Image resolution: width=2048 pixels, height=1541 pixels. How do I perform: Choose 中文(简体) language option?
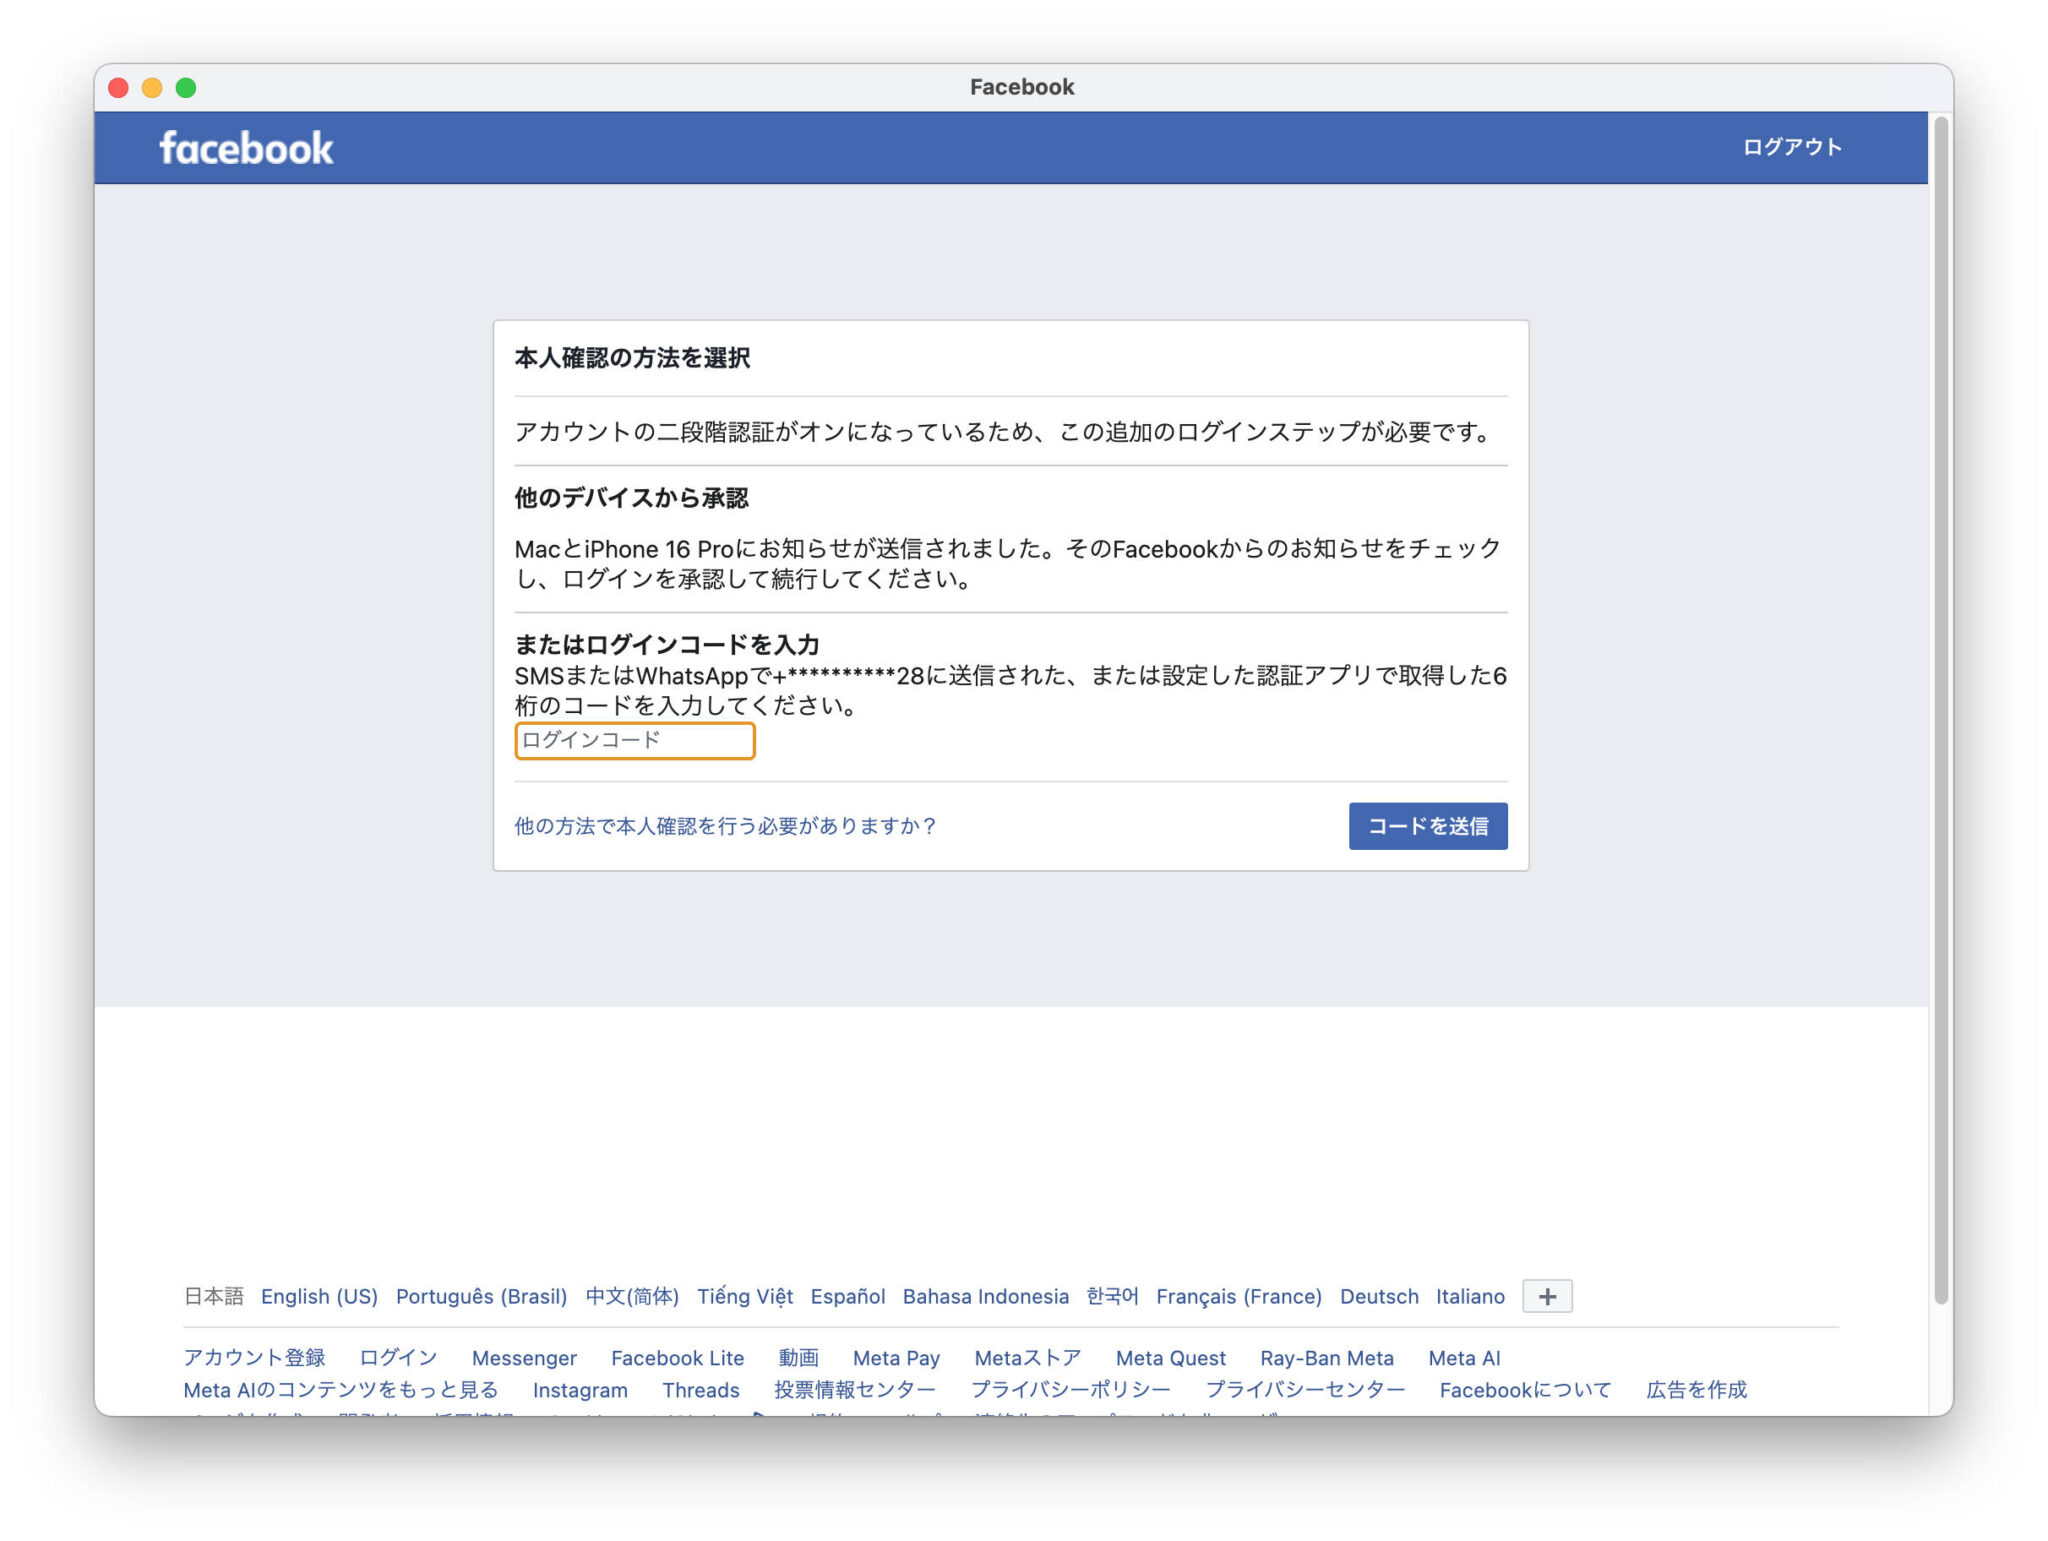(632, 1296)
